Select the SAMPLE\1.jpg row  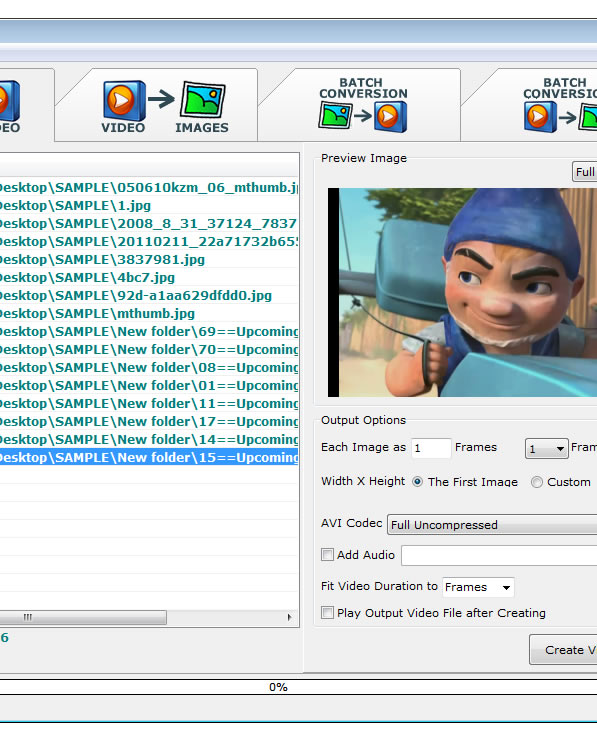pos(149,205)
